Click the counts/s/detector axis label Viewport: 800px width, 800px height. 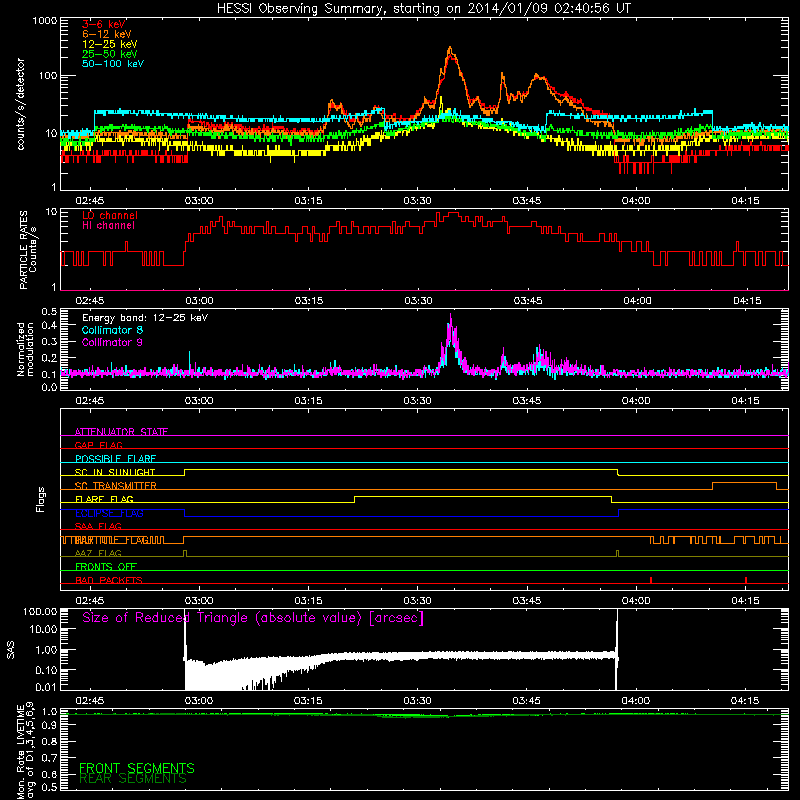coord(21,104)
